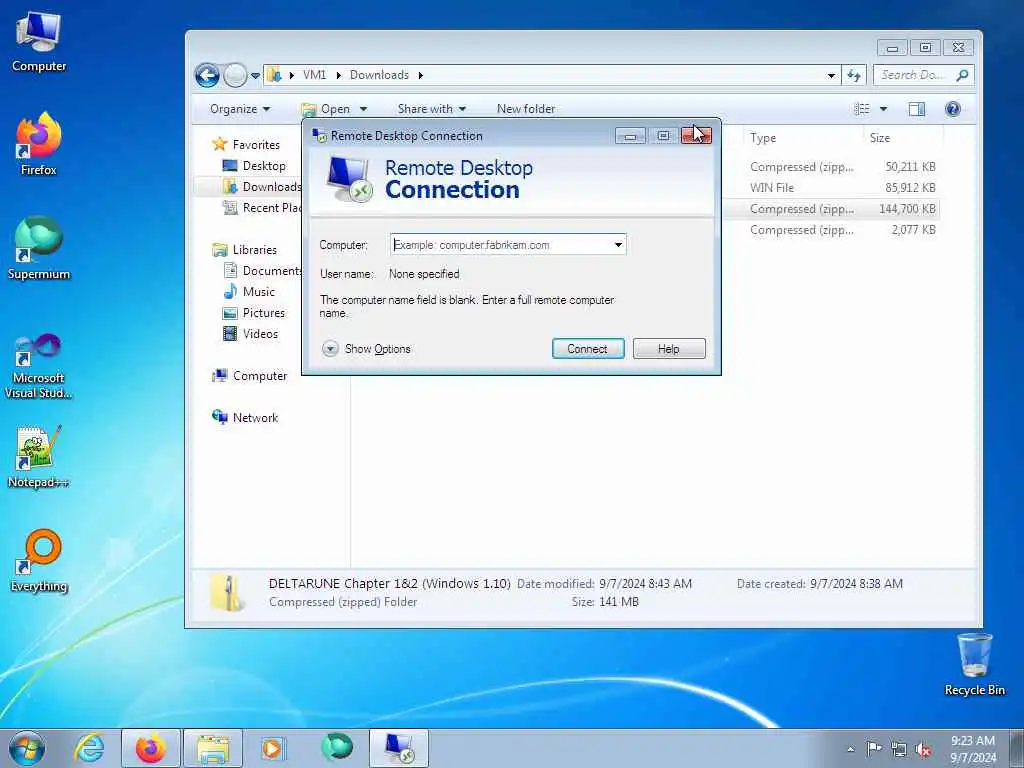The height and width of the screenshot is (768, 1024).
Task: Click the muted volume tray icon
Action: pos(923,750)
